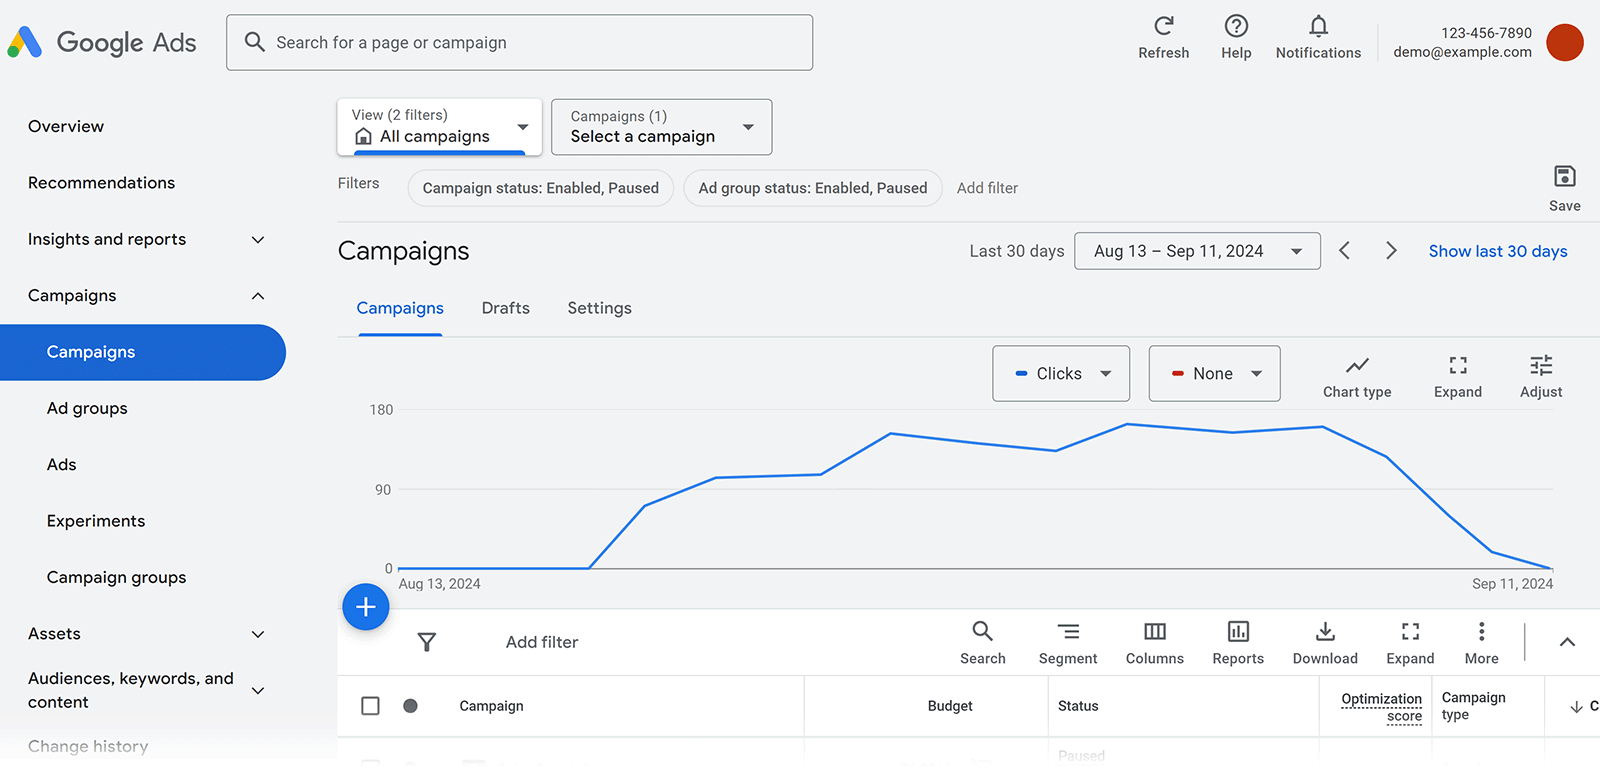Adjust the chart settings
This screenshot has width=1600, height=777.
tap(1541, 376)
